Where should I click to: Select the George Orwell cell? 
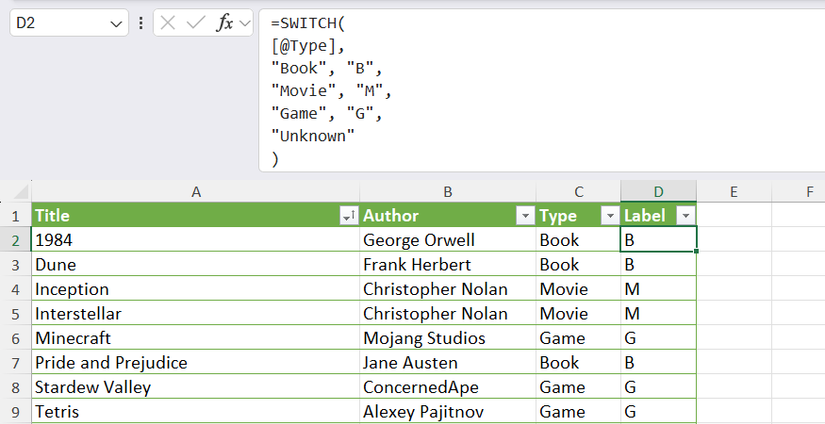[x=448, y=240]
